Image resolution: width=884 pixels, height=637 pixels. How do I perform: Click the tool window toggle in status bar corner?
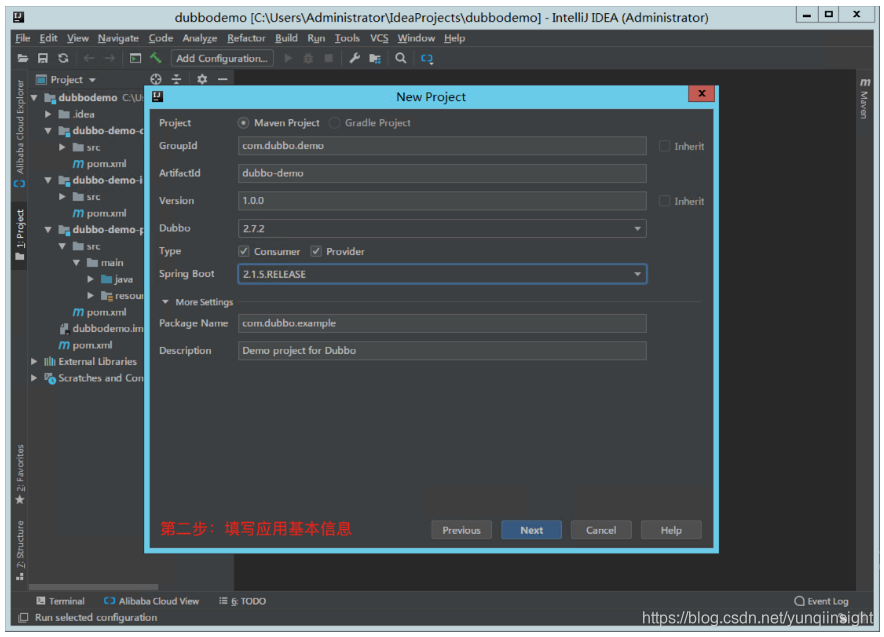pos(23,618)
